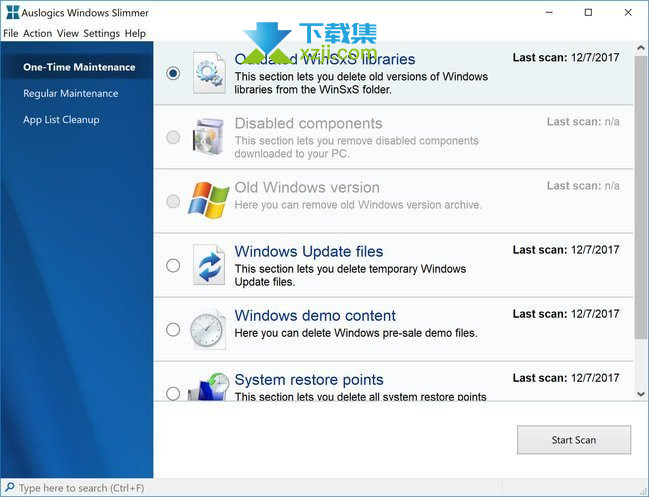Screen dimensions: 649x497
Task: Select the System restore points radio button
Action: [173, 393]
